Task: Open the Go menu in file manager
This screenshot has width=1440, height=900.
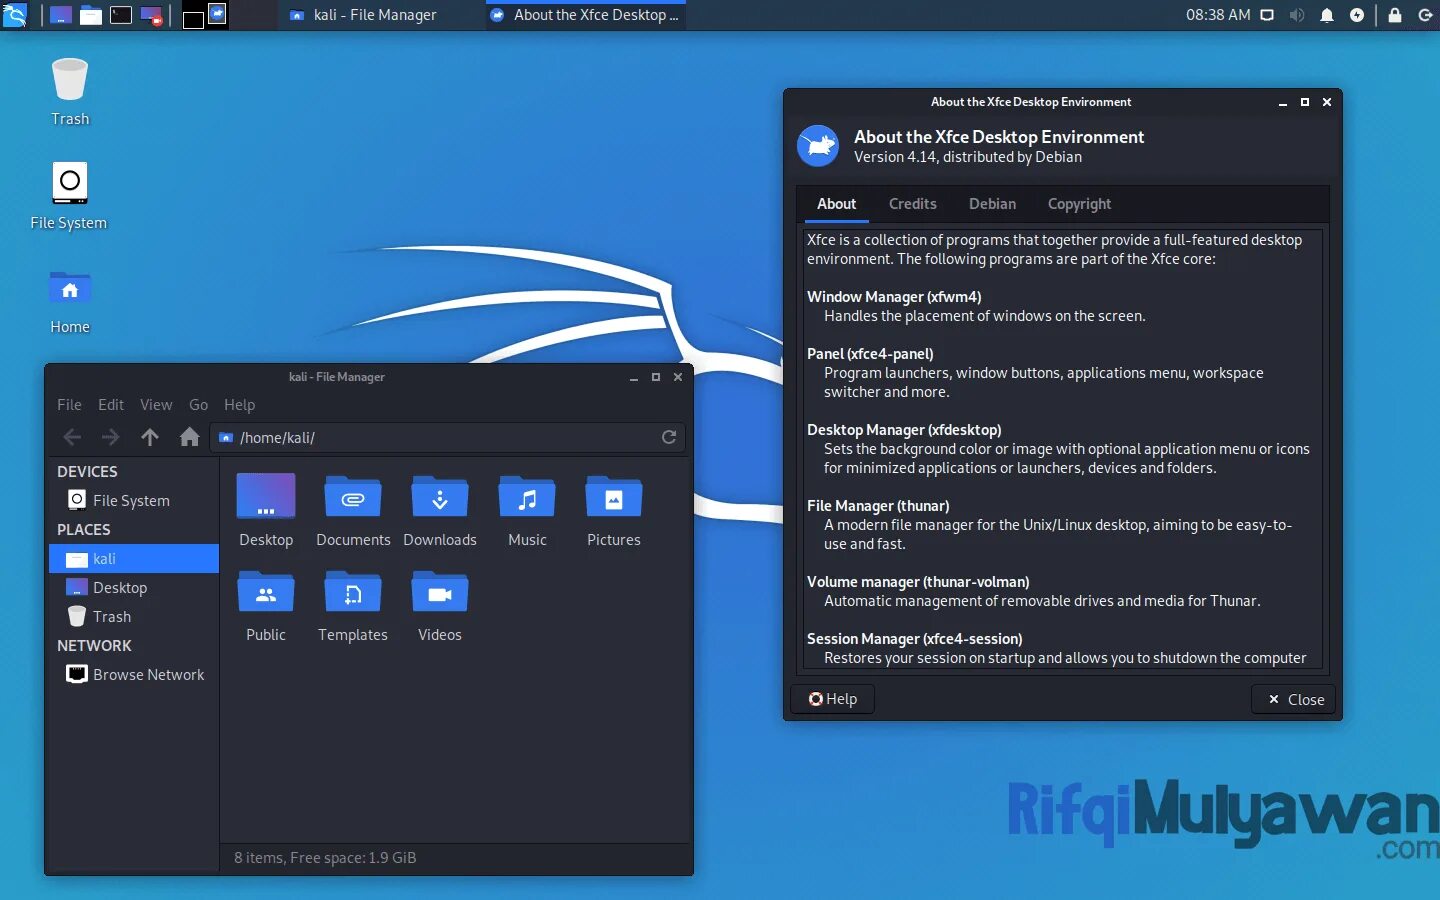Action: point(198,405)
